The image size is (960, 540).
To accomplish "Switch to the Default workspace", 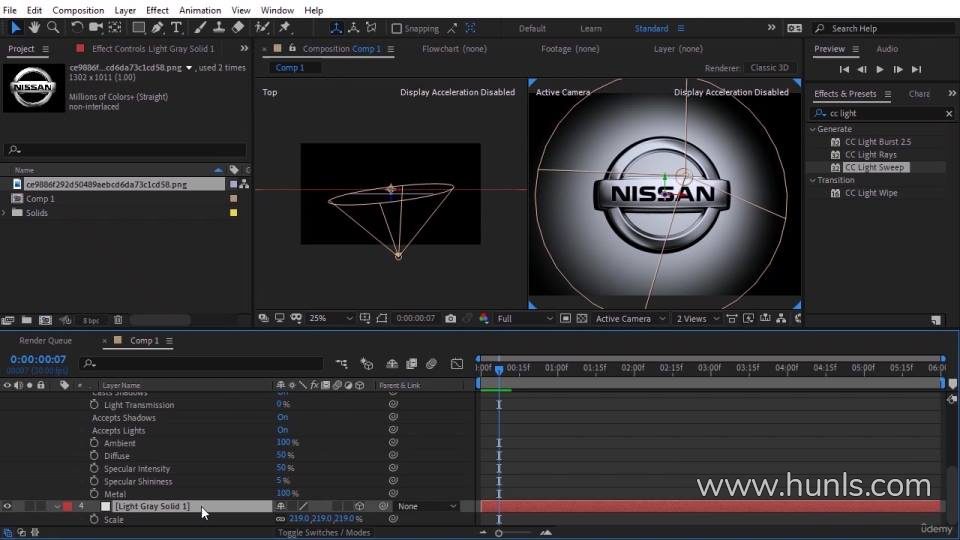I will 532,29.
